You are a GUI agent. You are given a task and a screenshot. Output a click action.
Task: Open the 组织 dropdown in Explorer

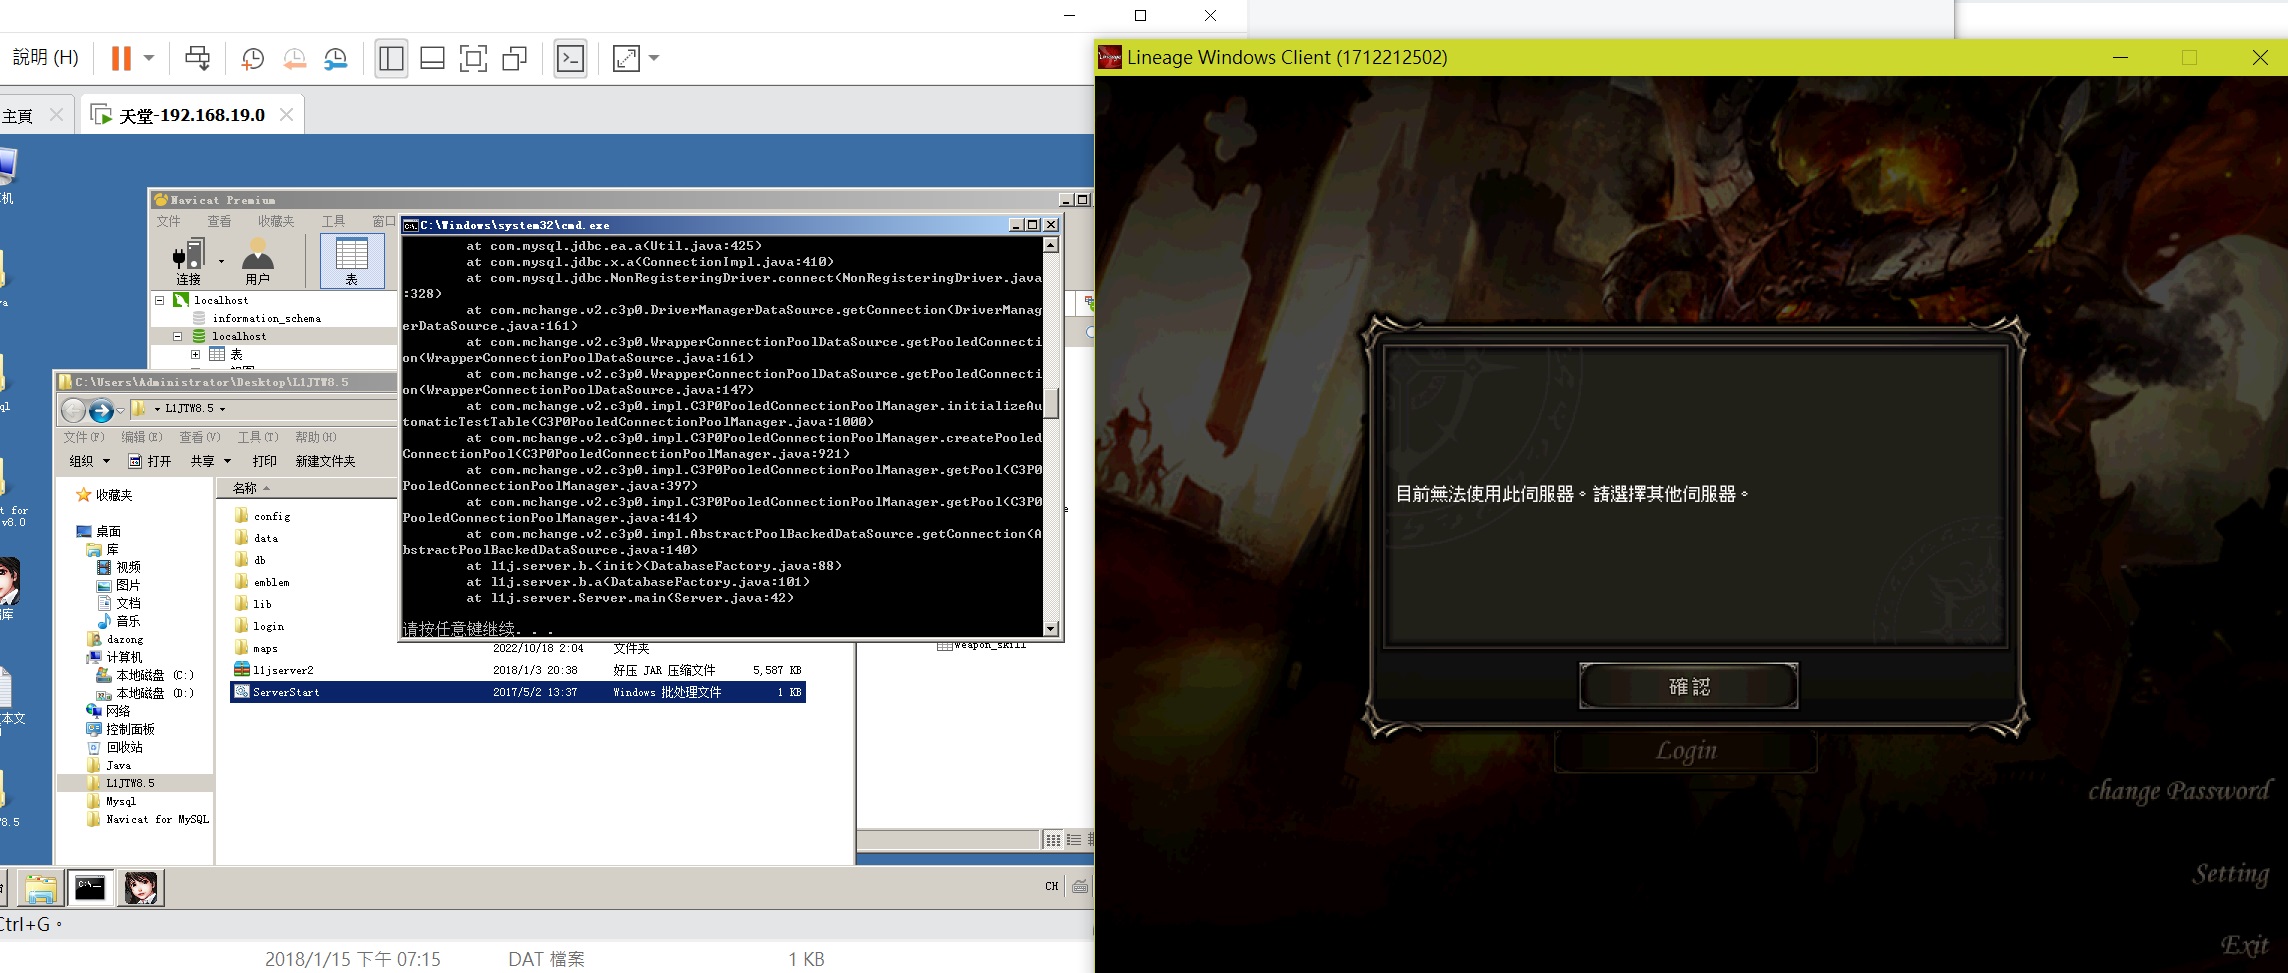tap(89, 461)
